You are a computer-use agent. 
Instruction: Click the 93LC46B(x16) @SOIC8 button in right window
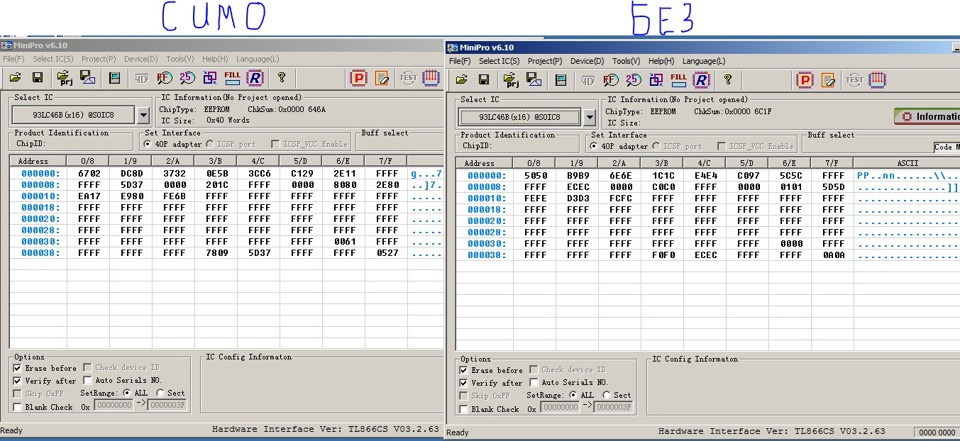click(x=520, y=117)
